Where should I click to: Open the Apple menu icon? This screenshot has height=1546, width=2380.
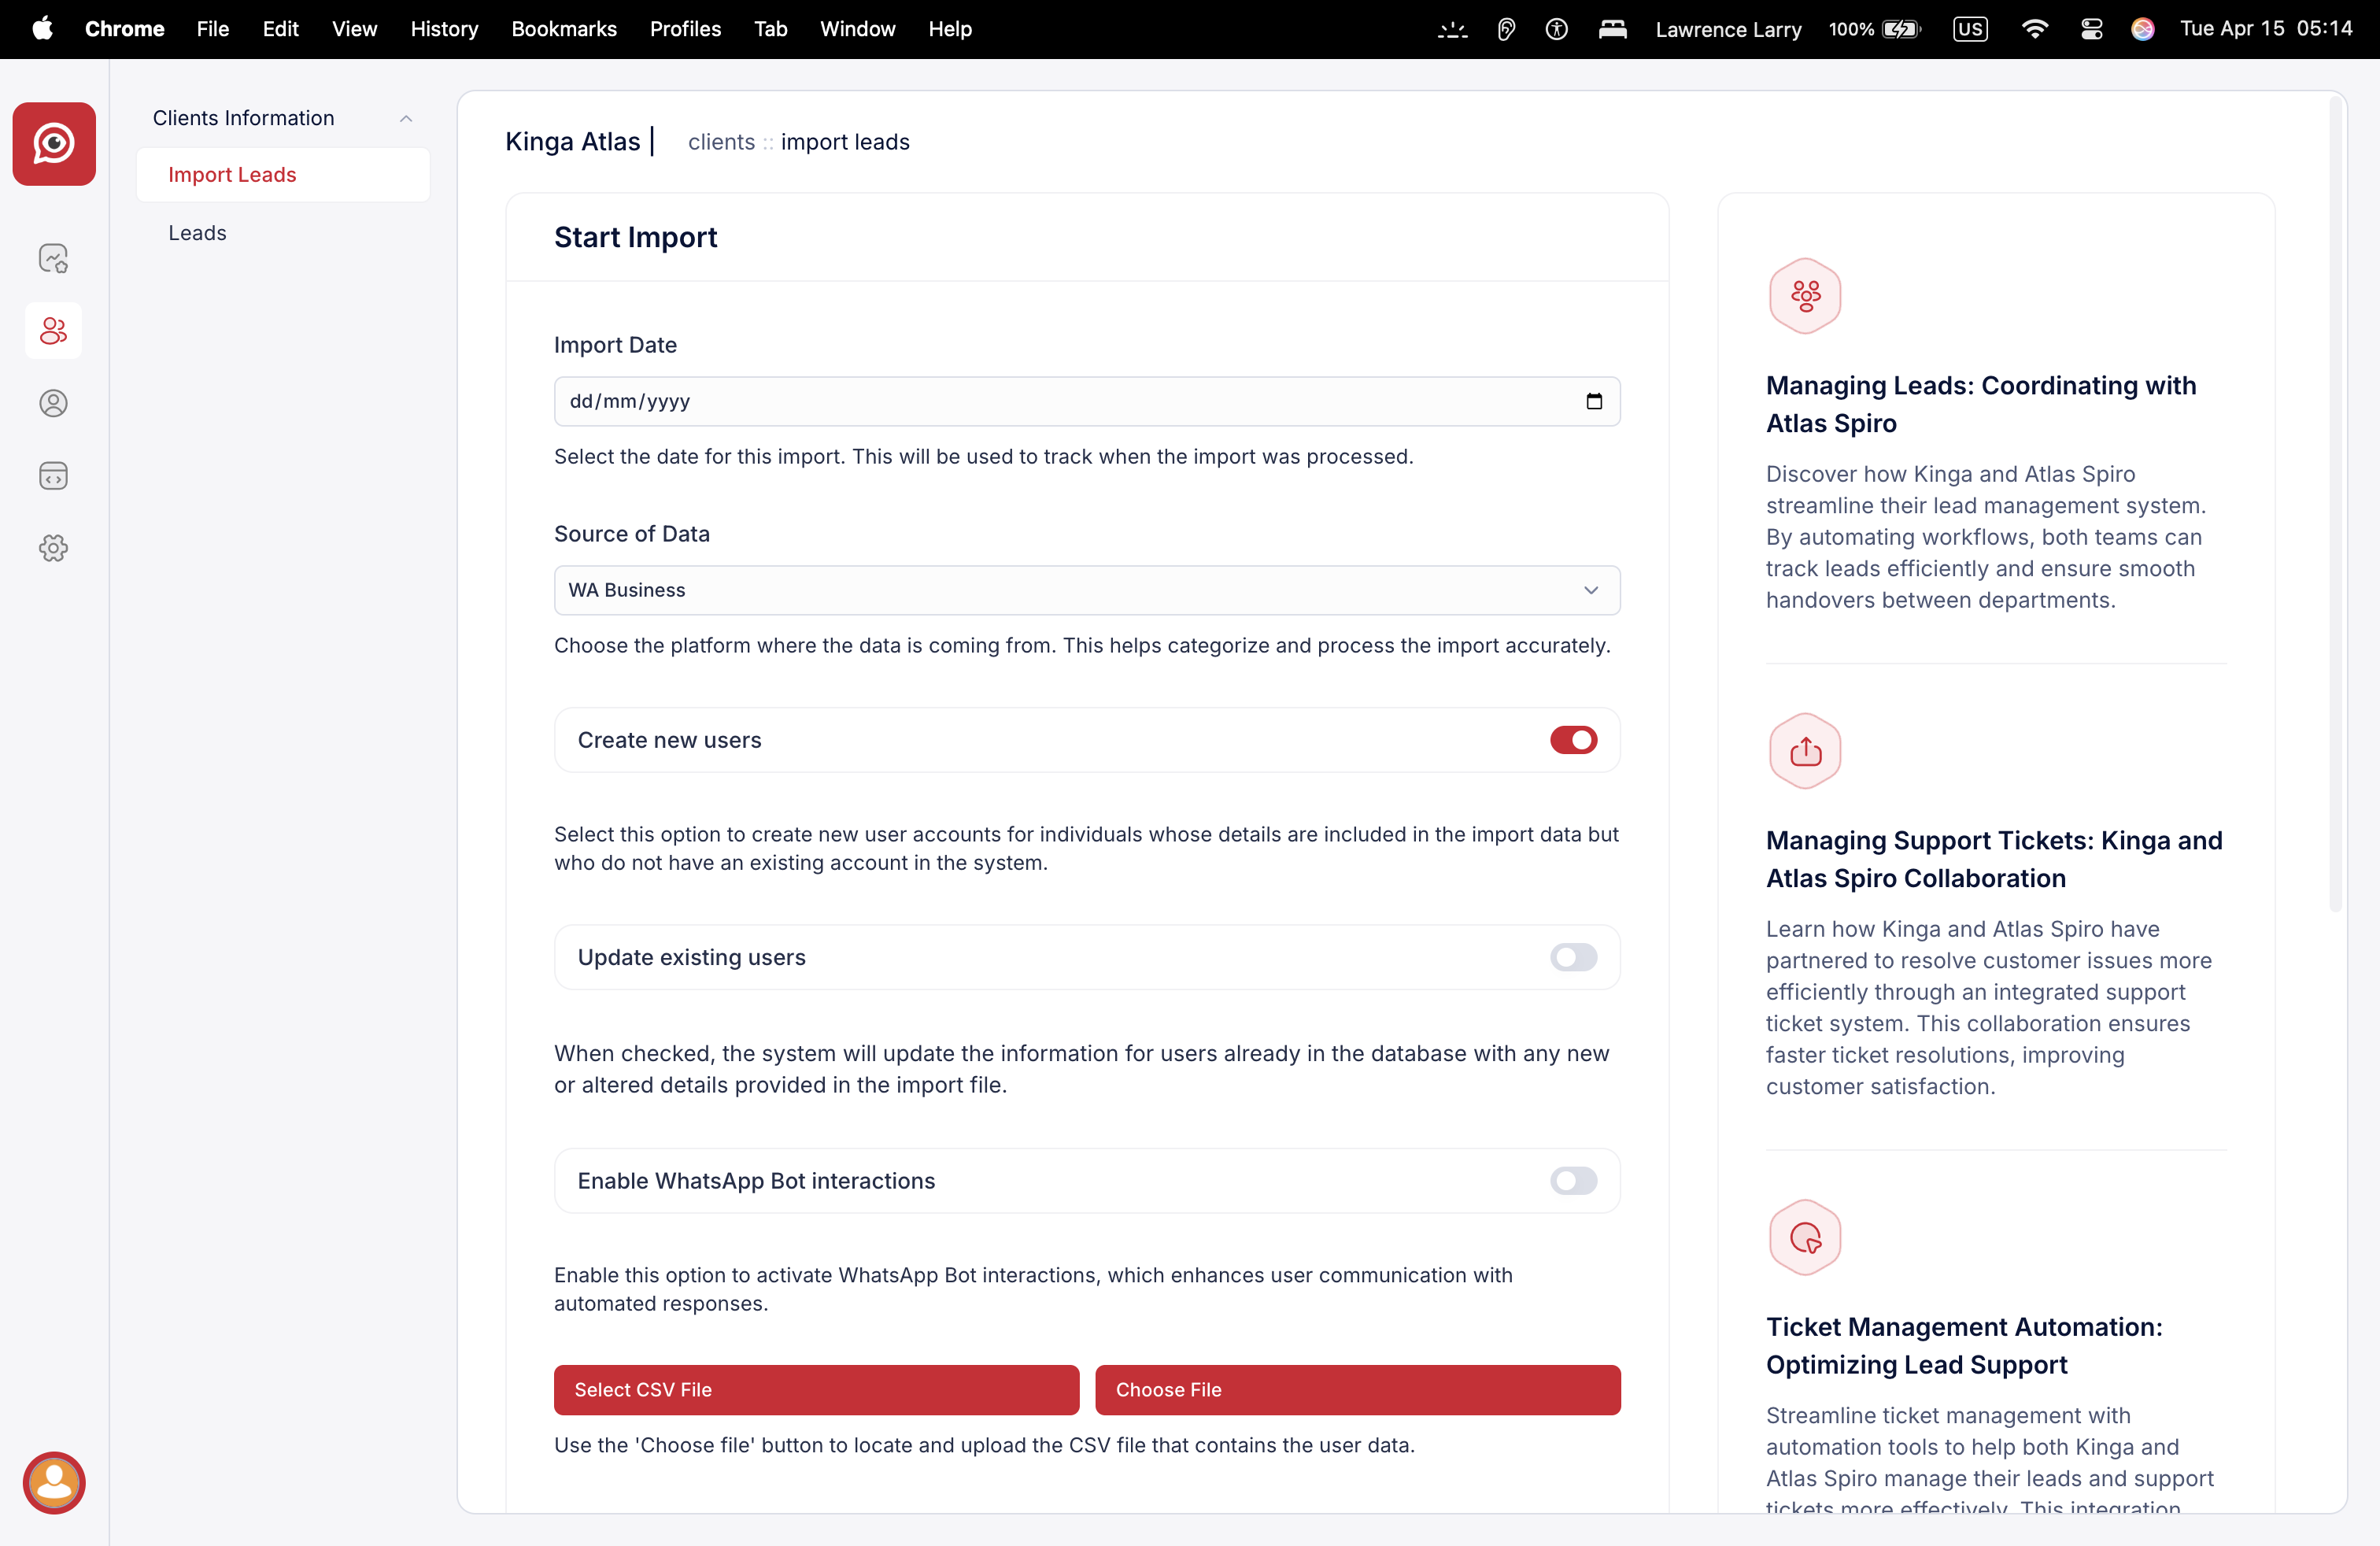[42, 29]
